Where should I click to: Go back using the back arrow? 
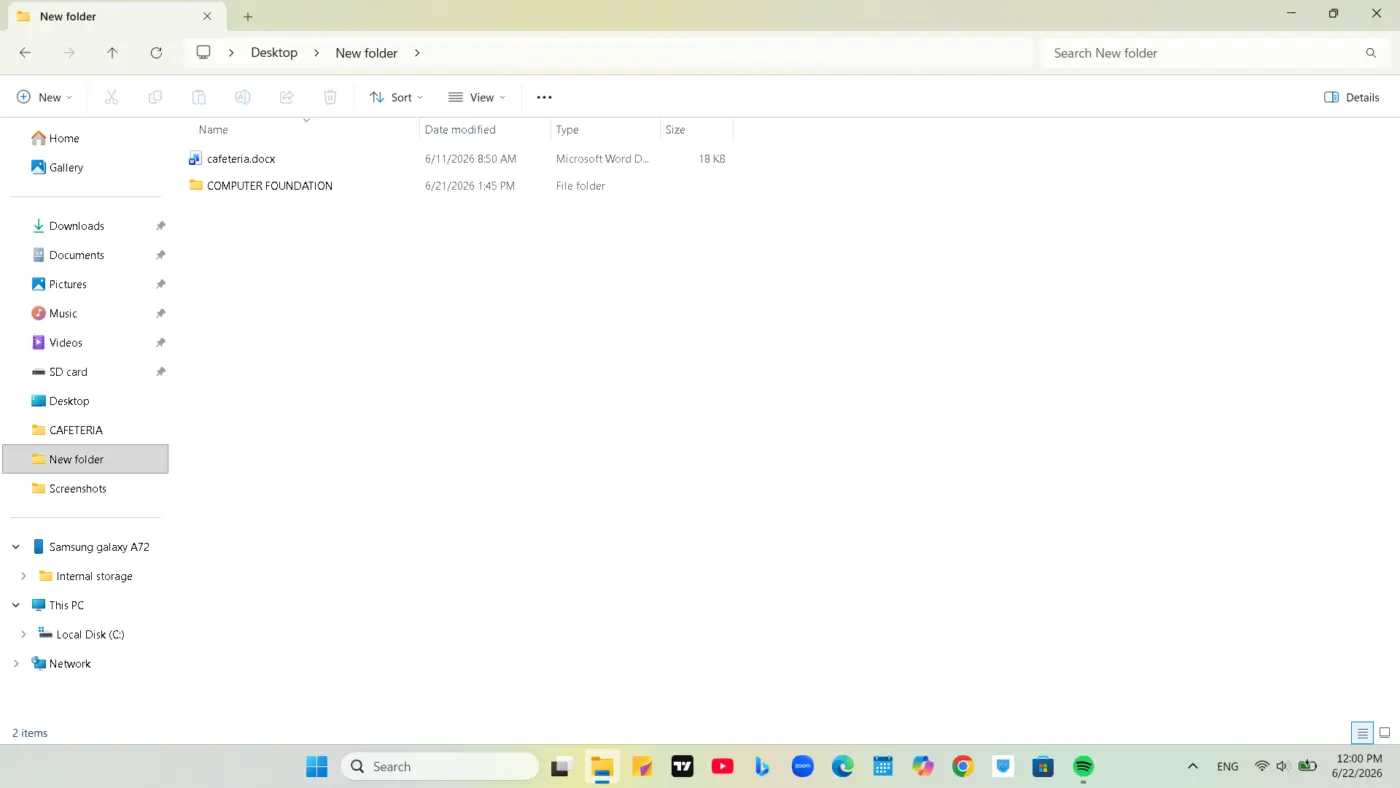tap(25, 53)
